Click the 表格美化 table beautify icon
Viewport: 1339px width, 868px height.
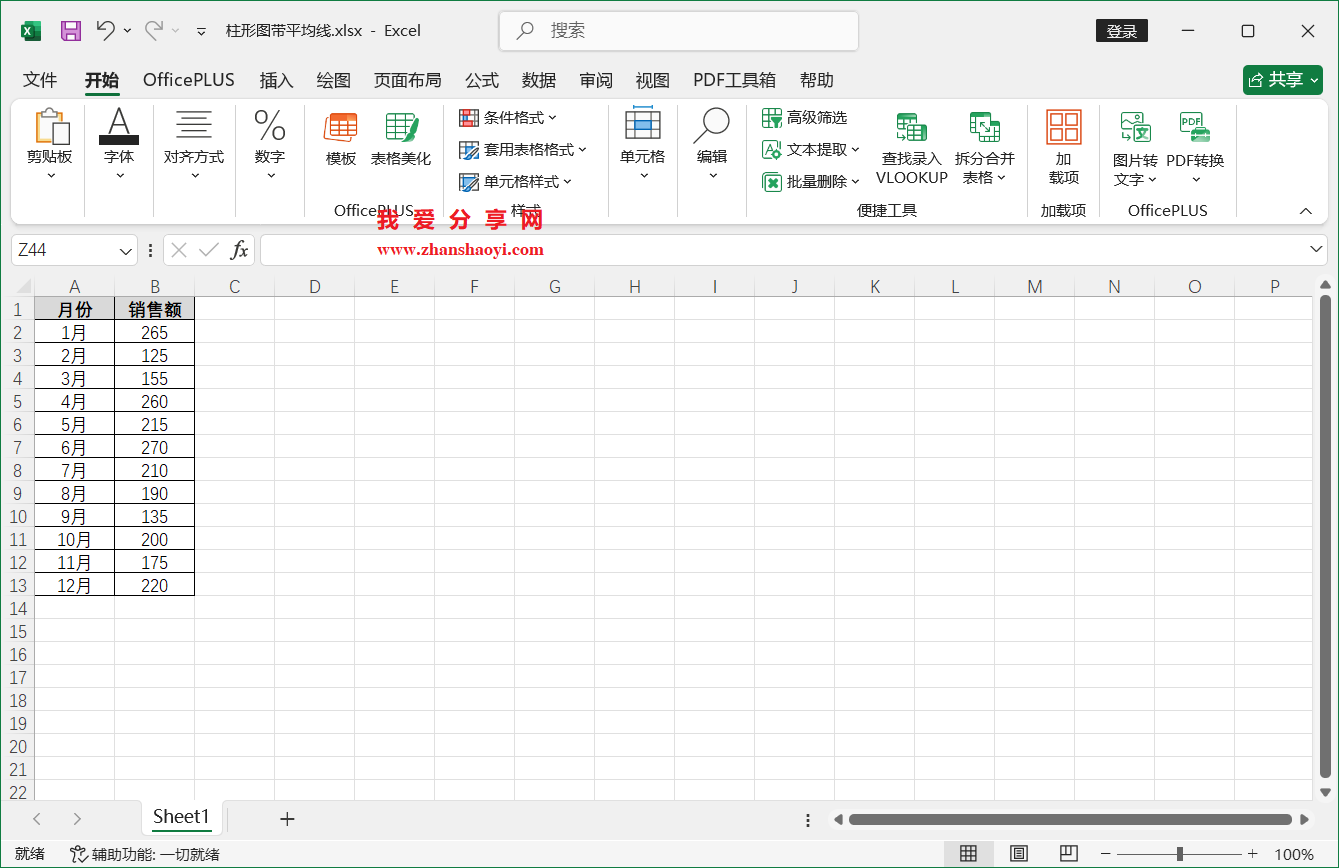(x=401, y=139)
